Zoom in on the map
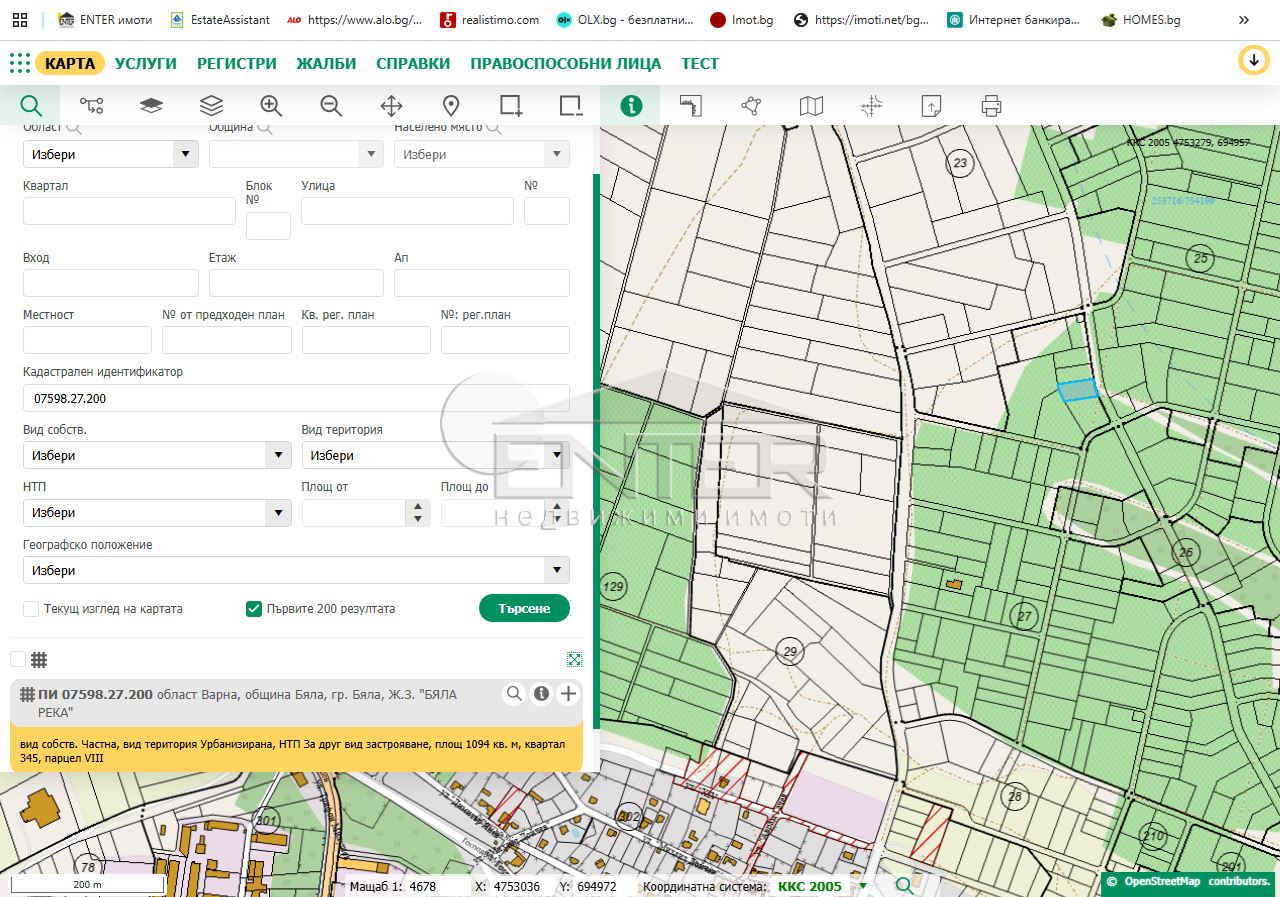The width and height of the screenshot is (1280, 897). (x=271, y=105)
